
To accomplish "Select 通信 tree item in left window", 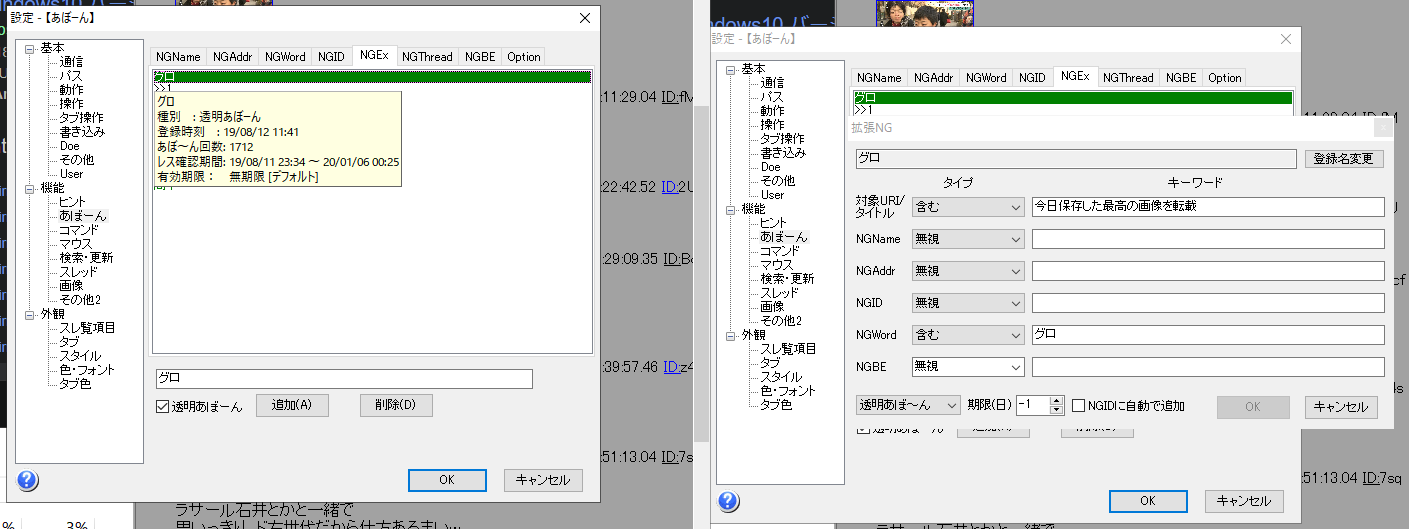I will click(x=71, y=62).
